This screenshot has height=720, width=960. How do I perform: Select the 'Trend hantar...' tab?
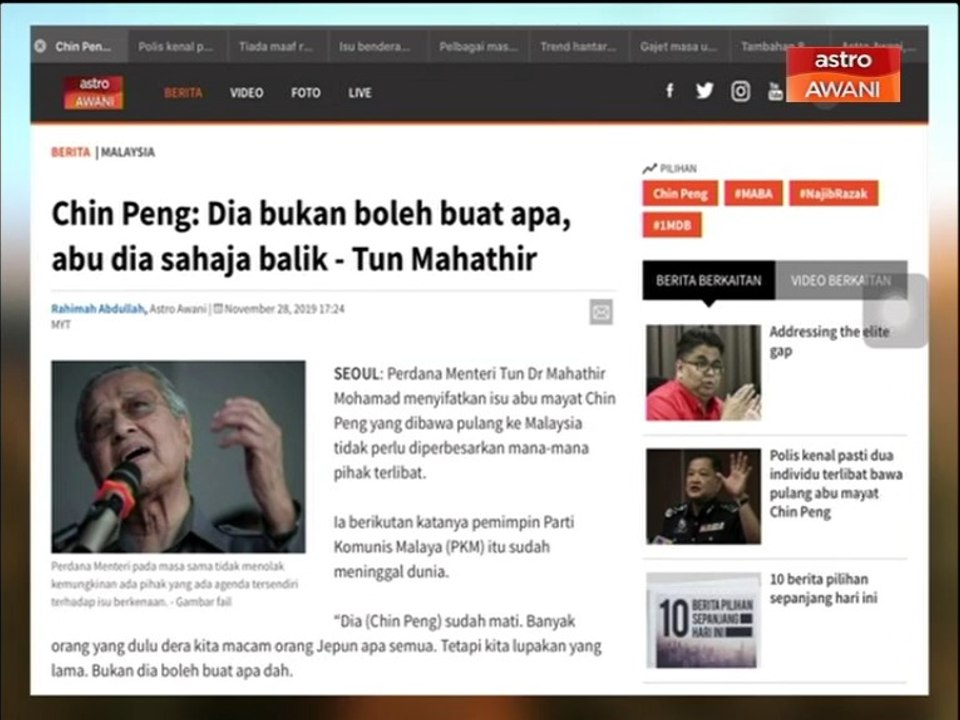pyautogui.click(x=579, y=47)
